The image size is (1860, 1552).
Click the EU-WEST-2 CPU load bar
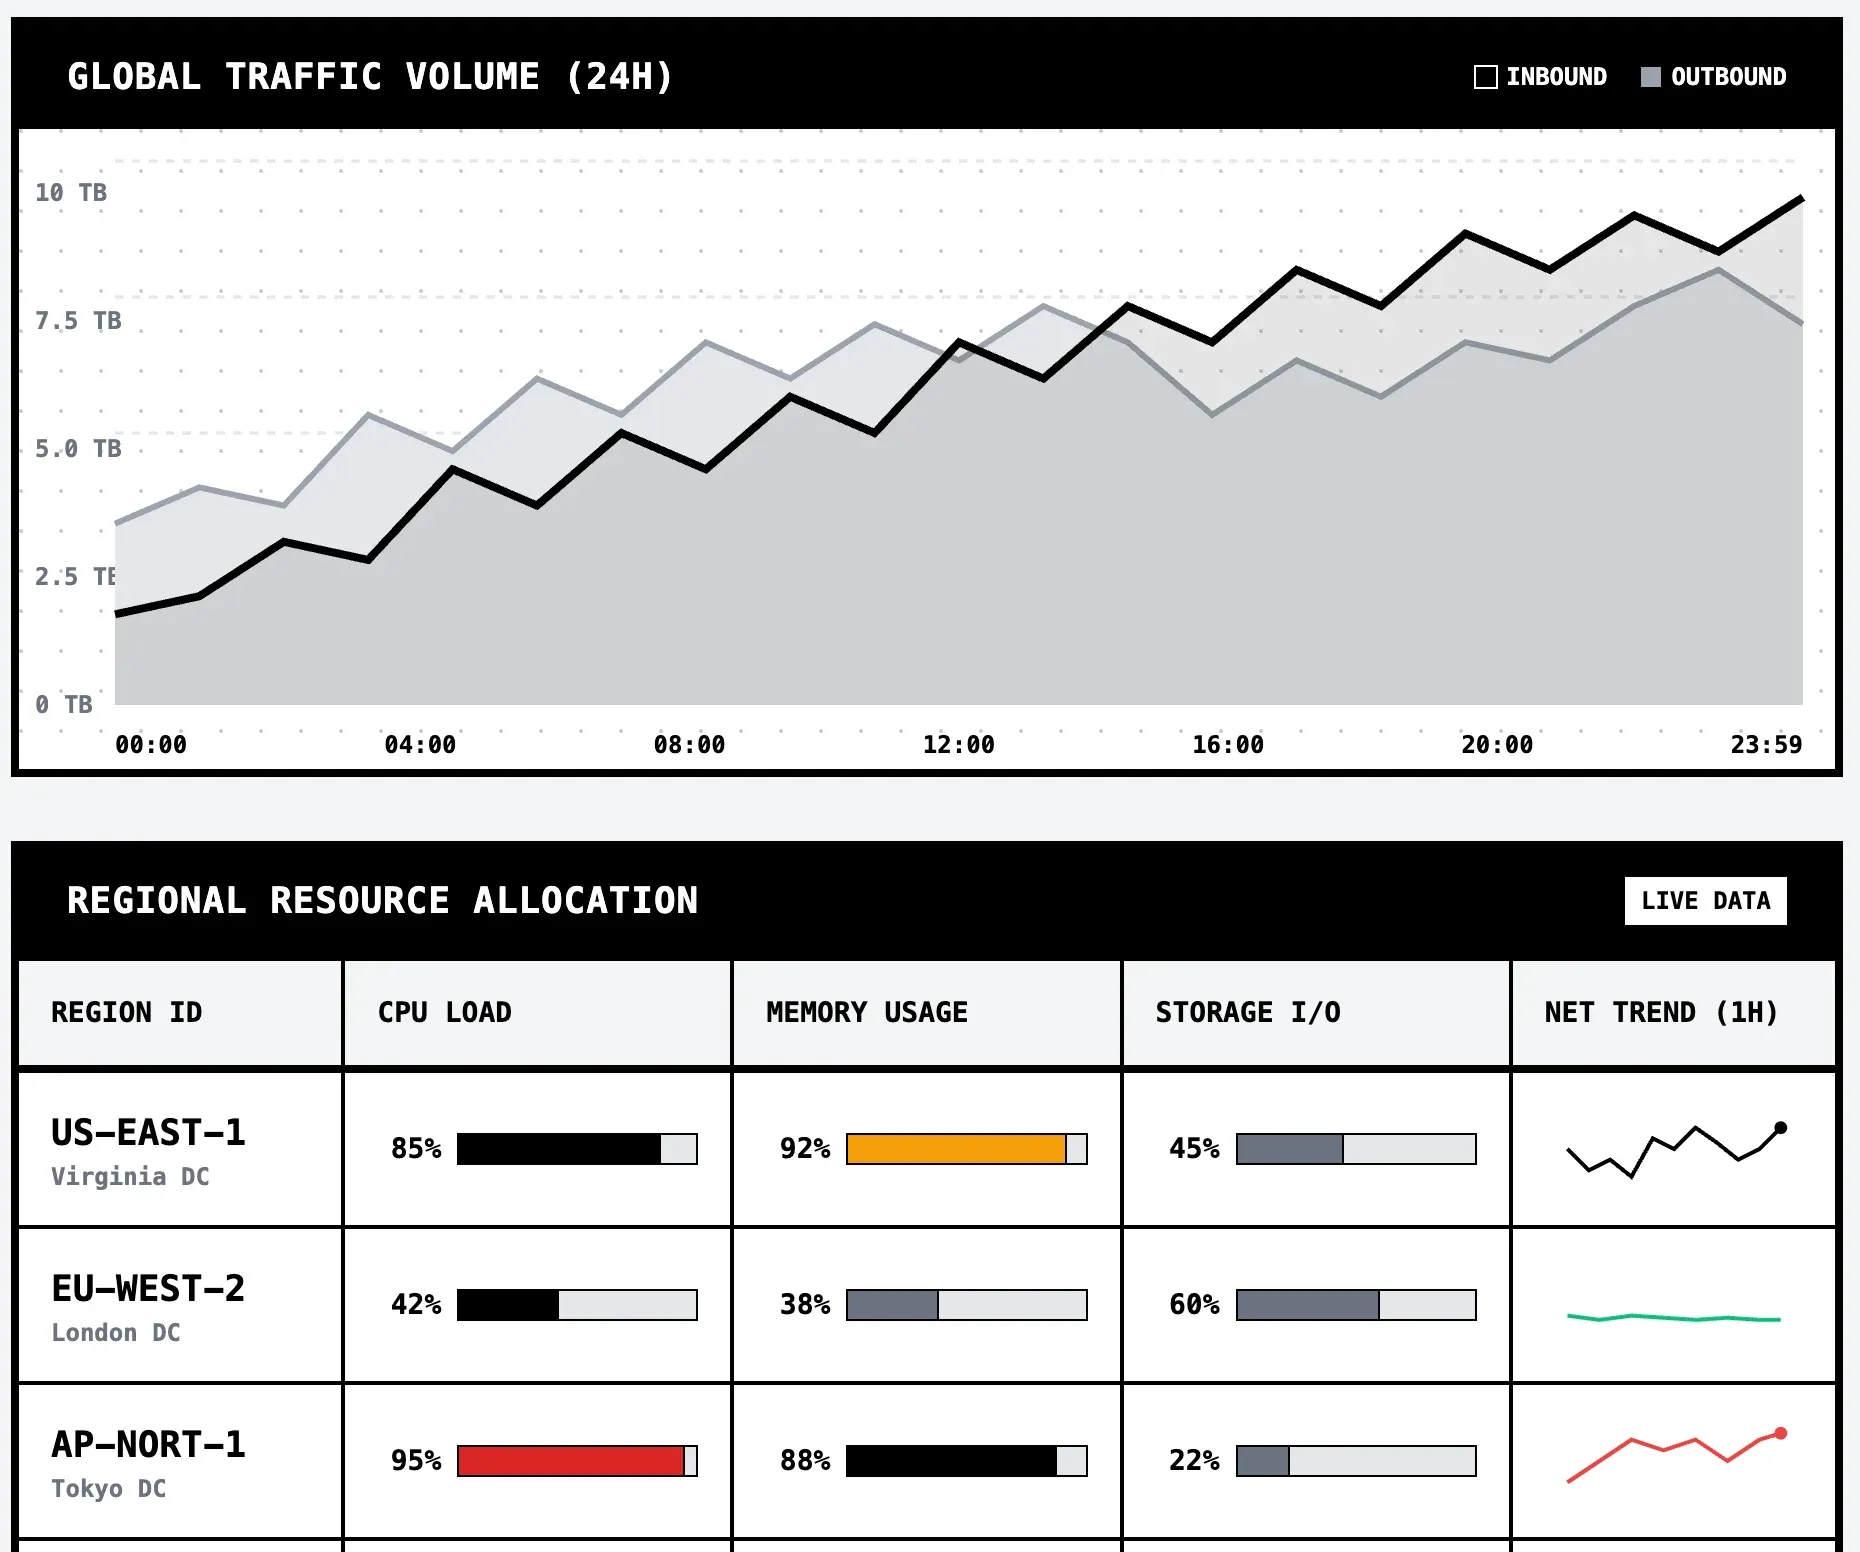click(x=577, y=1305)
